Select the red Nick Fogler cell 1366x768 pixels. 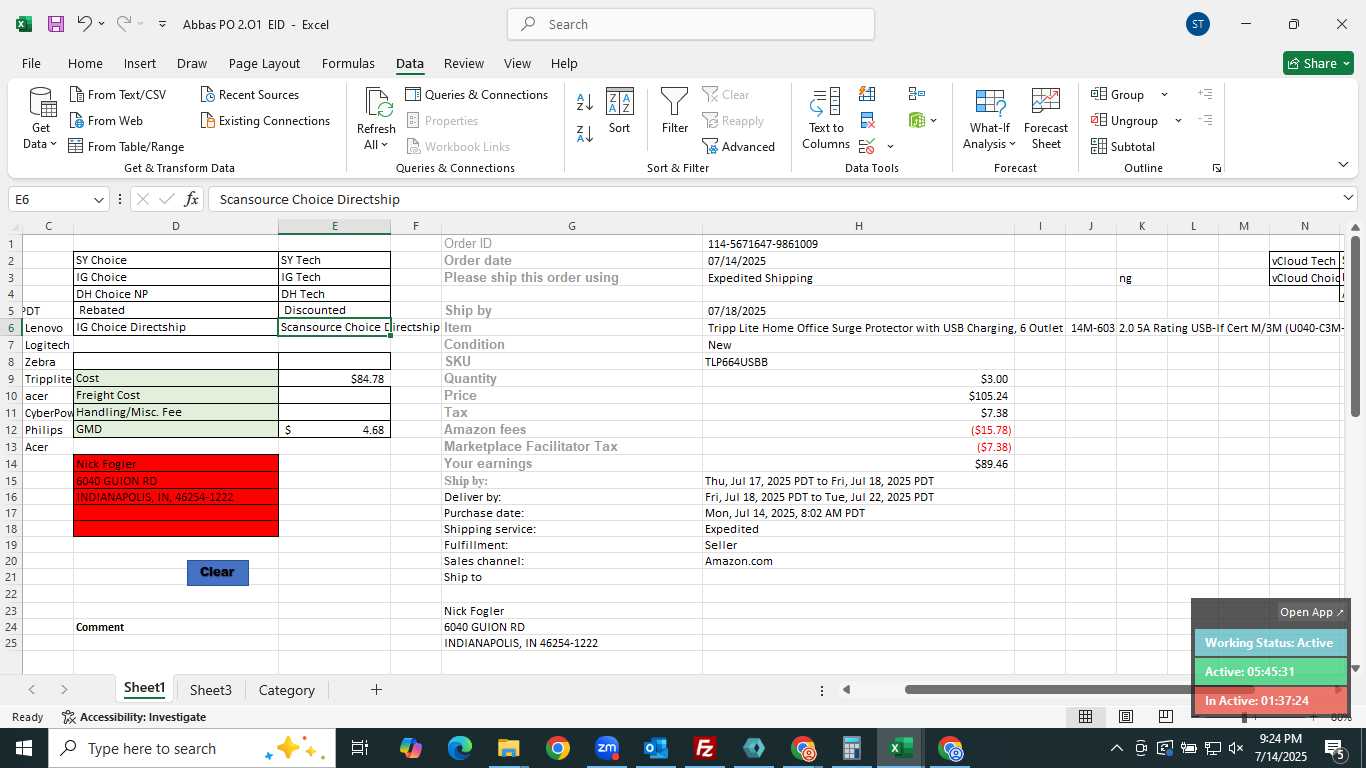point(176,464)
